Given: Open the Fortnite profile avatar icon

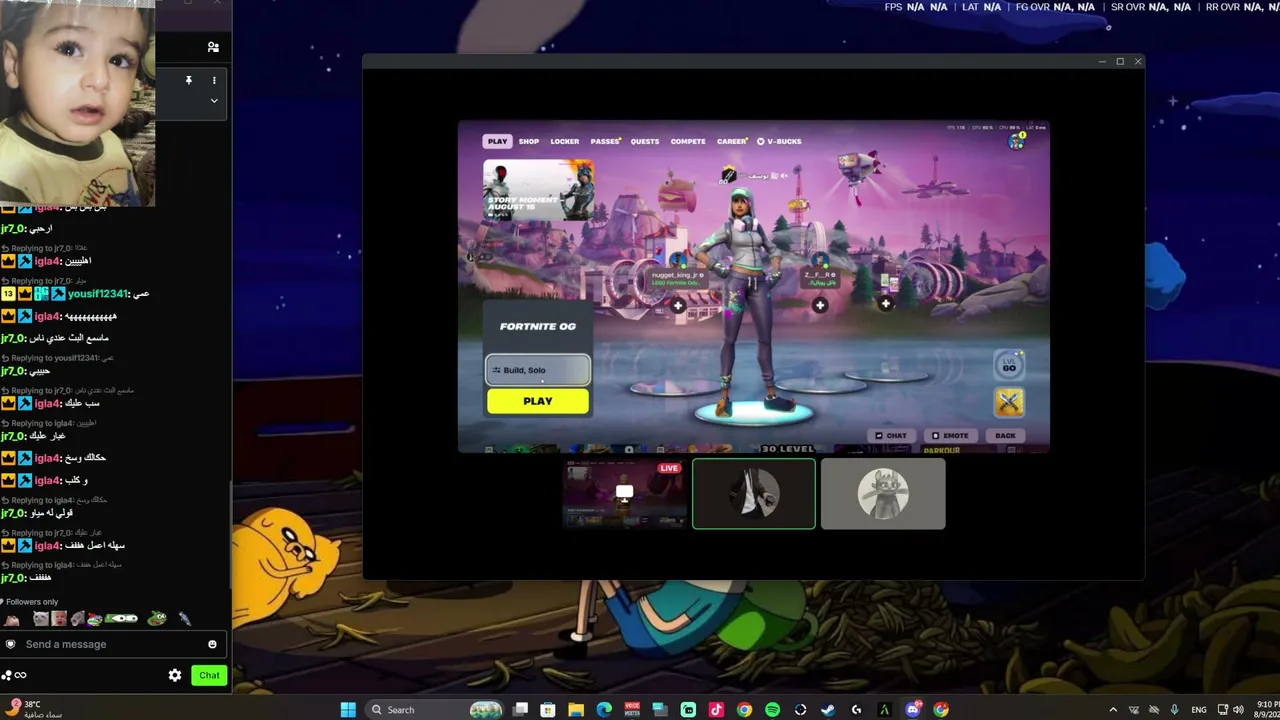Looking at the screenshot, I should [1016, 142].
